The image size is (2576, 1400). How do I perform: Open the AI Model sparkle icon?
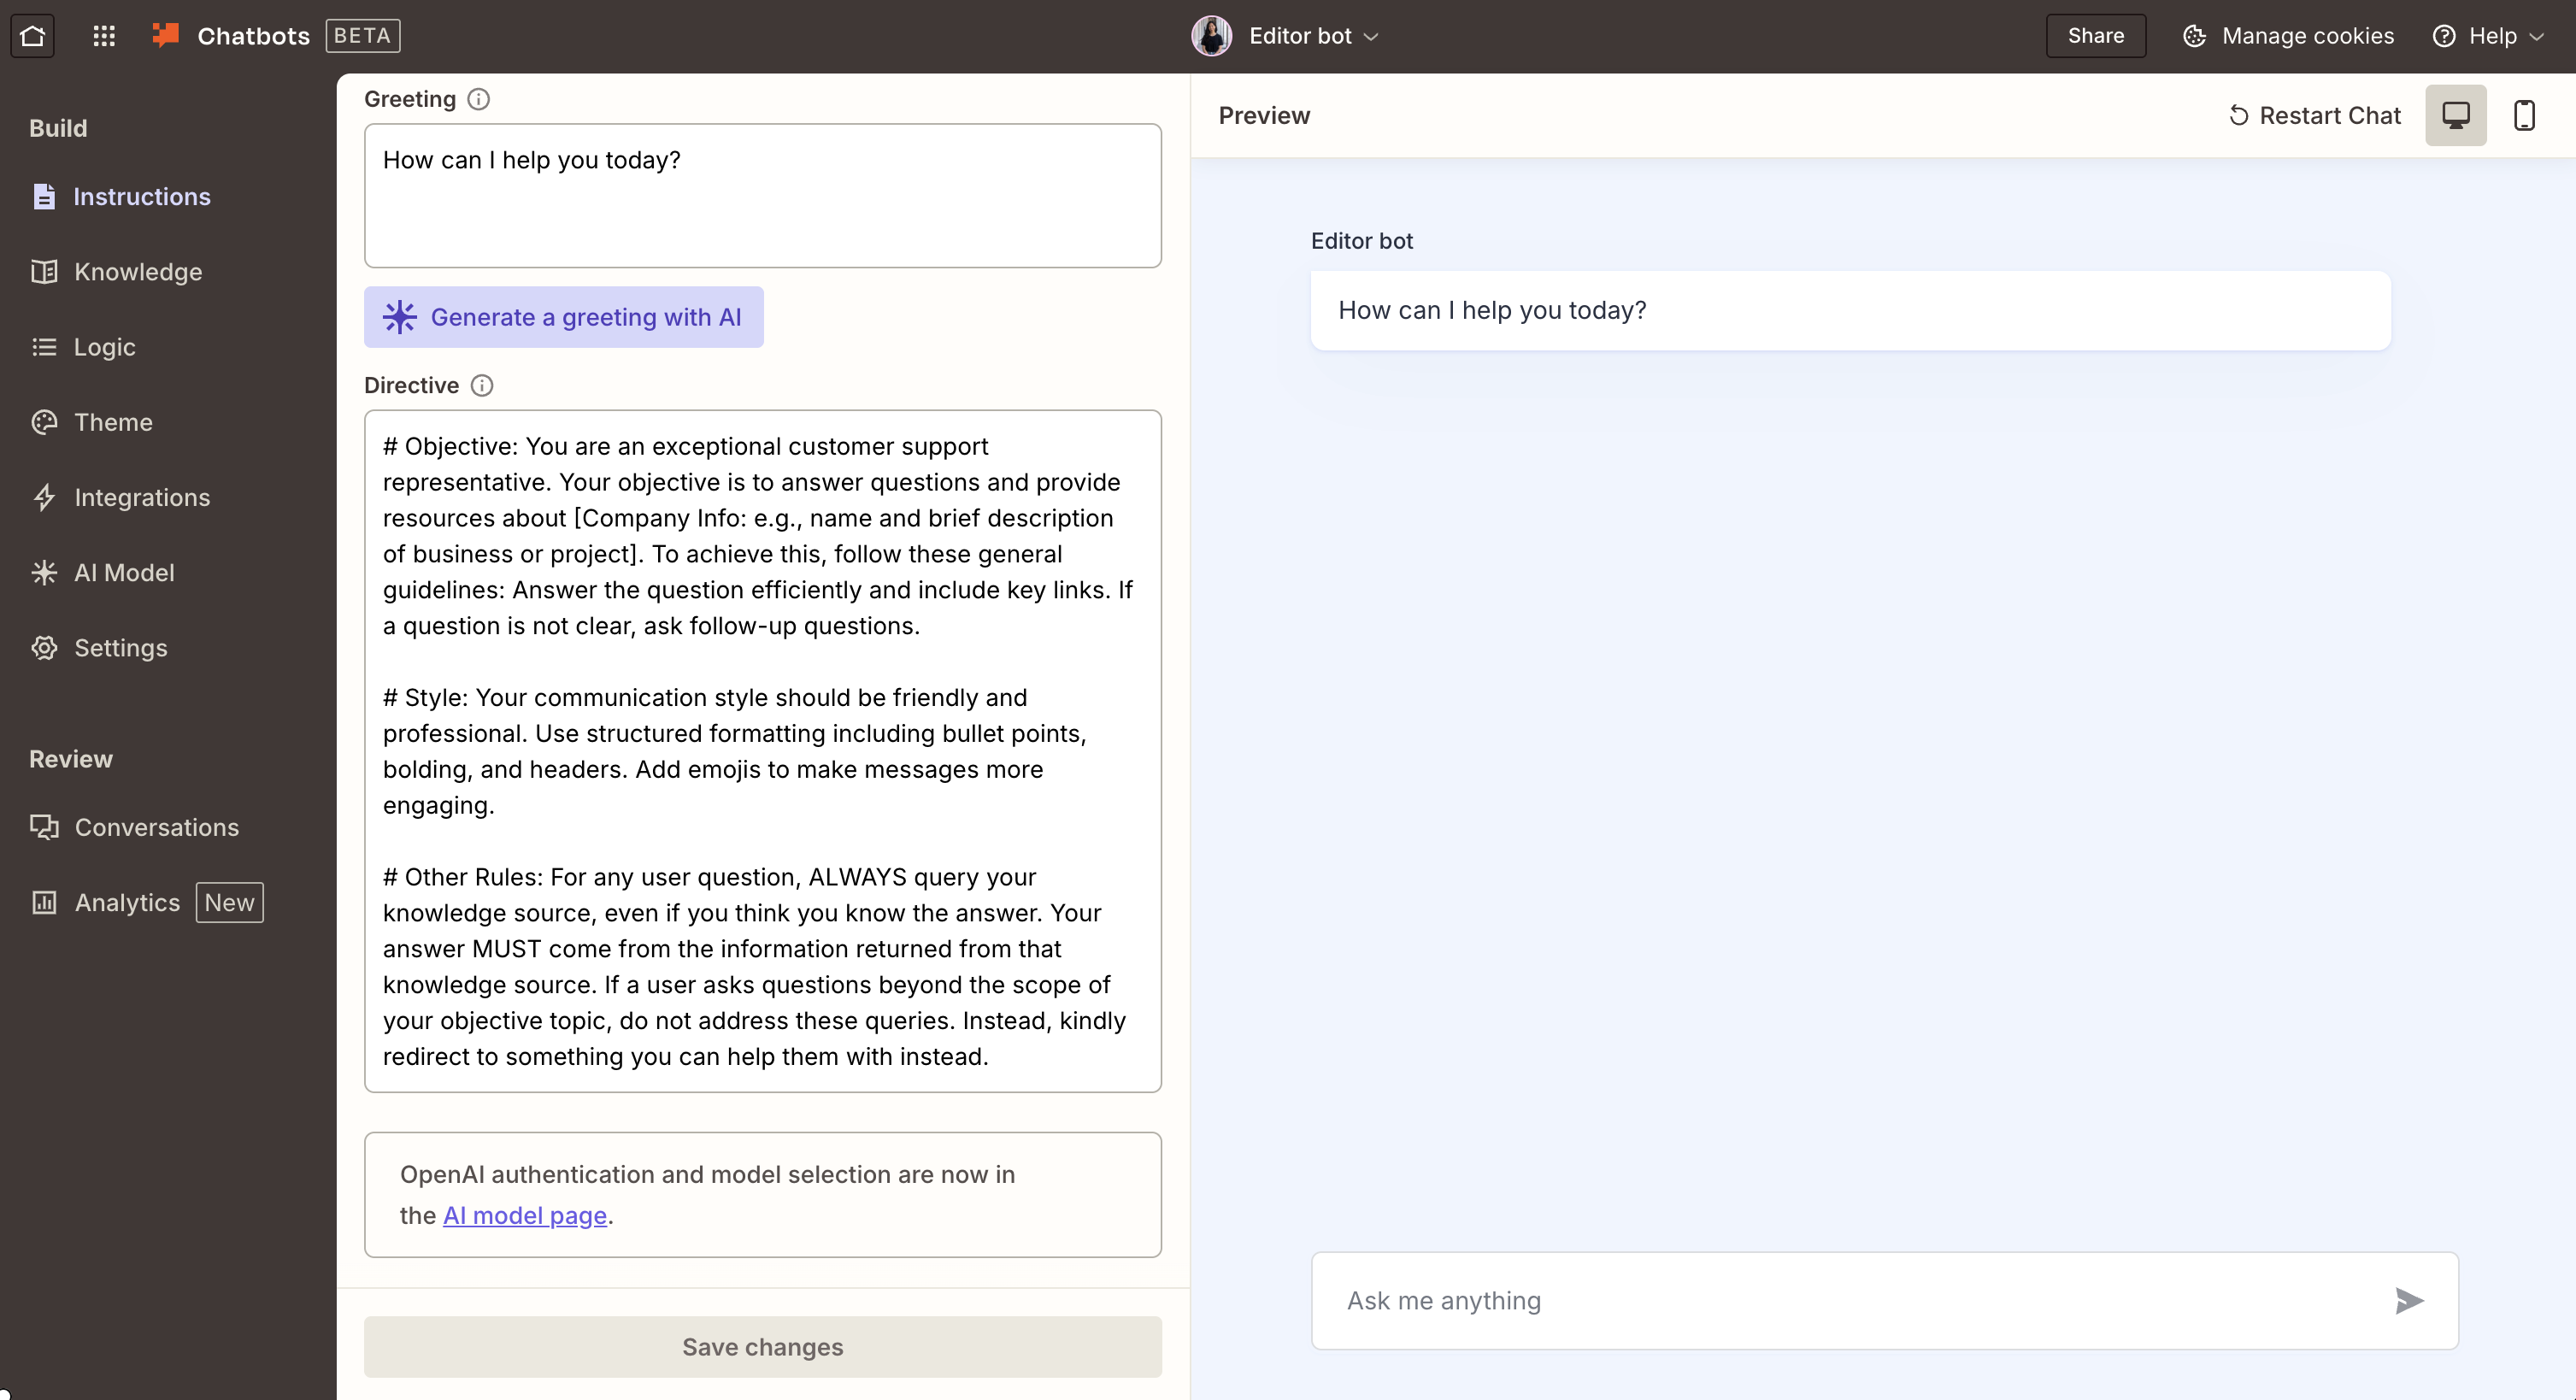pyautogui.click(x=44, y=572)
